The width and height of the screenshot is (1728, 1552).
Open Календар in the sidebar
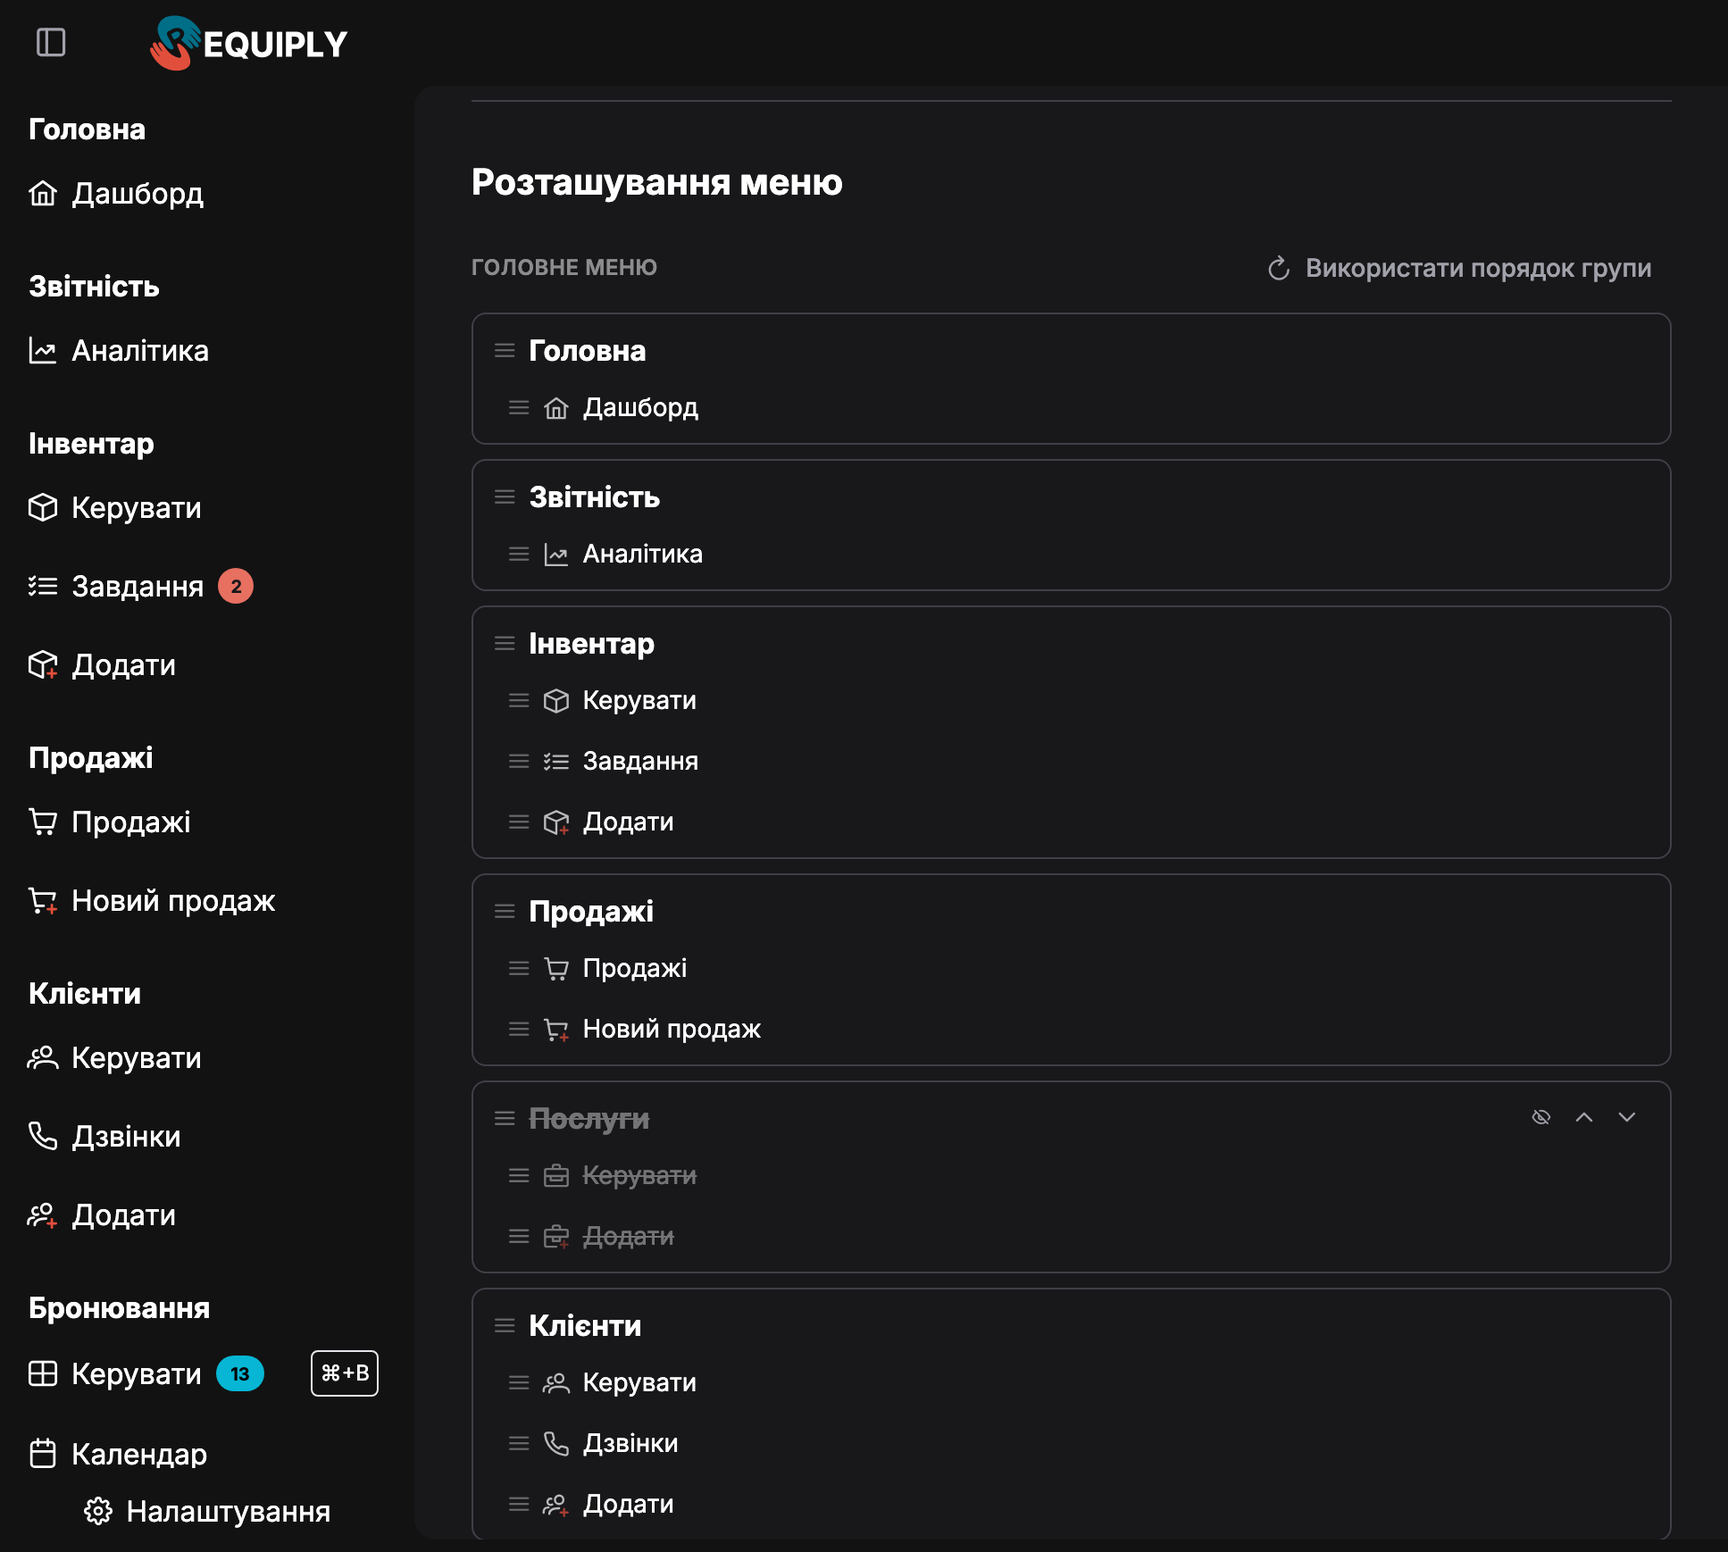[x=118, y=1454]
